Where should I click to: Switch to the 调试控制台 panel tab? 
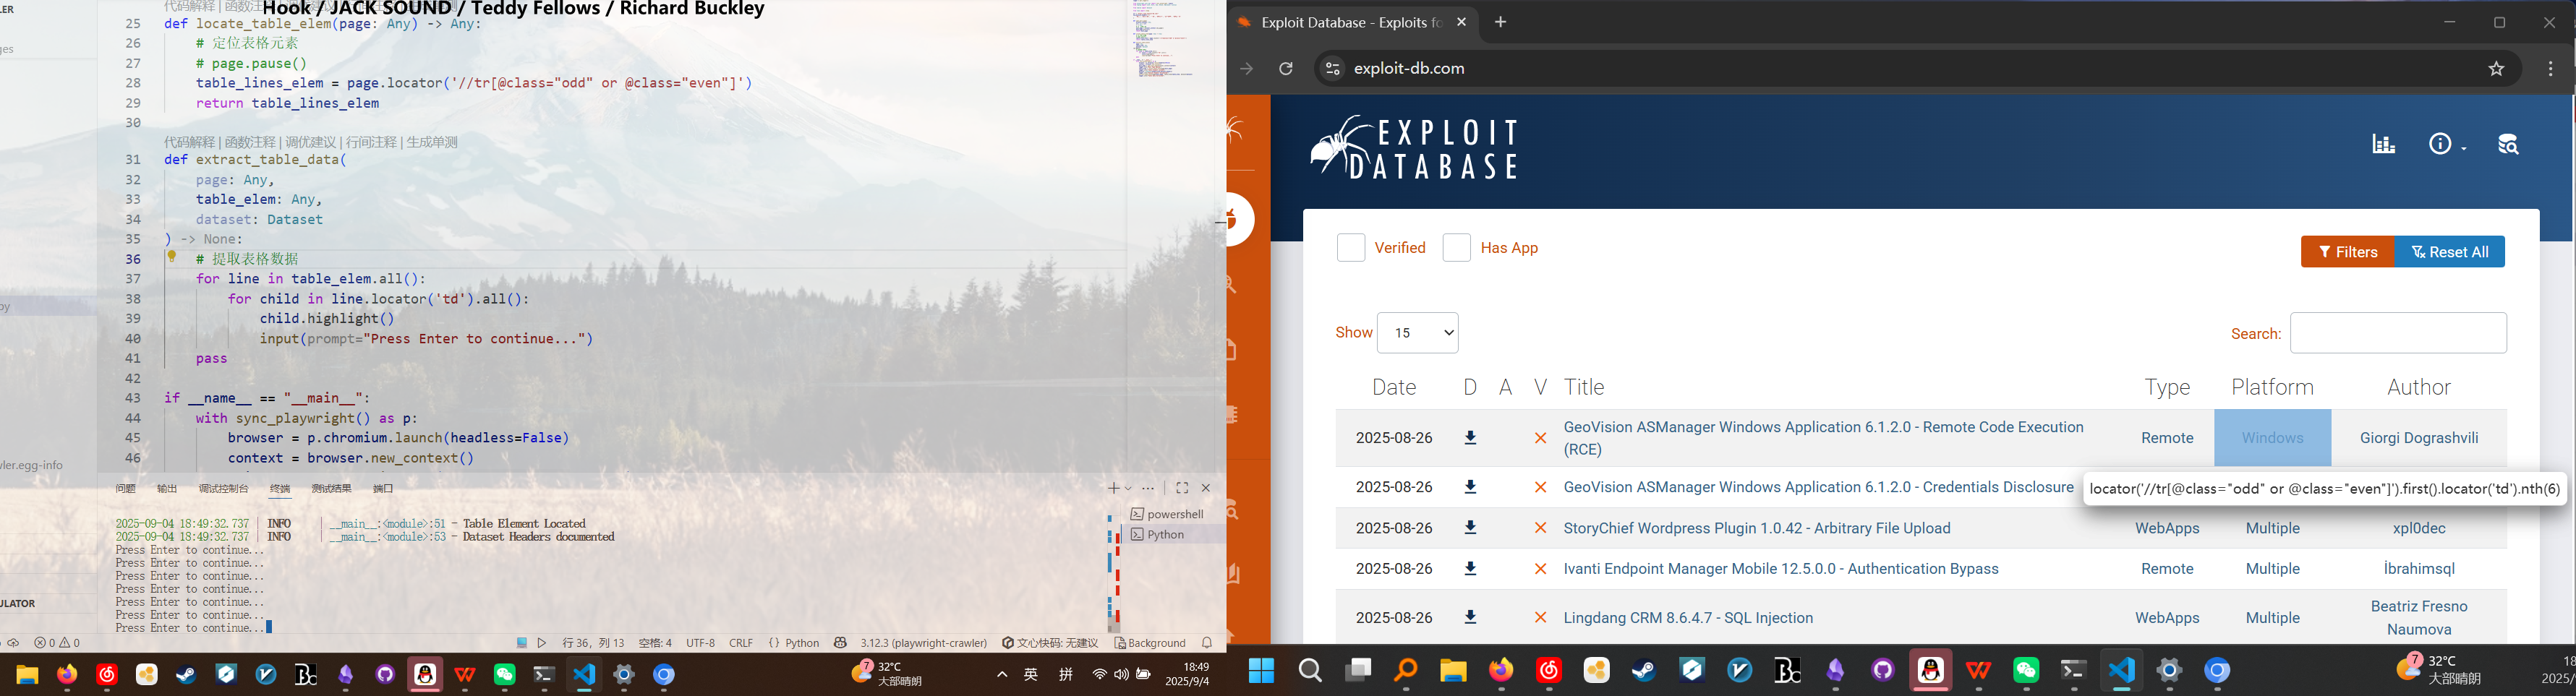[x=223, y=489]
